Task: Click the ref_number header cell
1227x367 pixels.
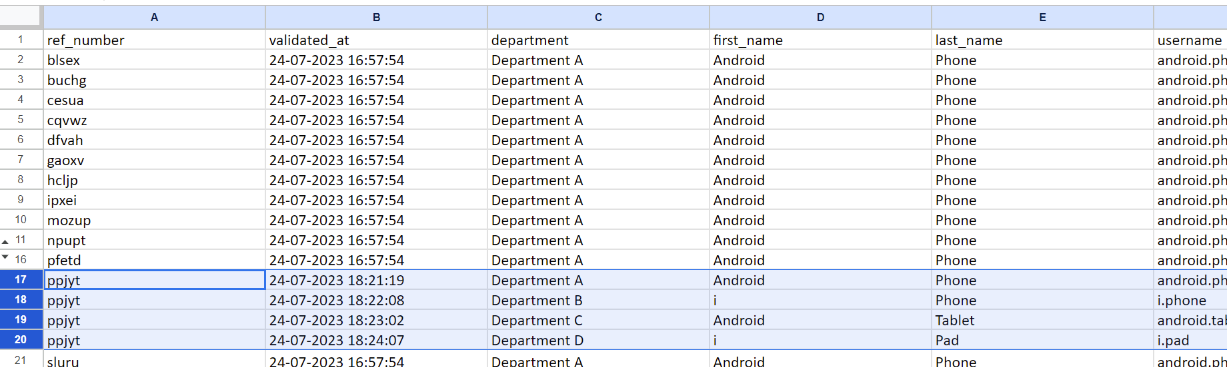Action: pyautogui.click(x=154, y=40)
